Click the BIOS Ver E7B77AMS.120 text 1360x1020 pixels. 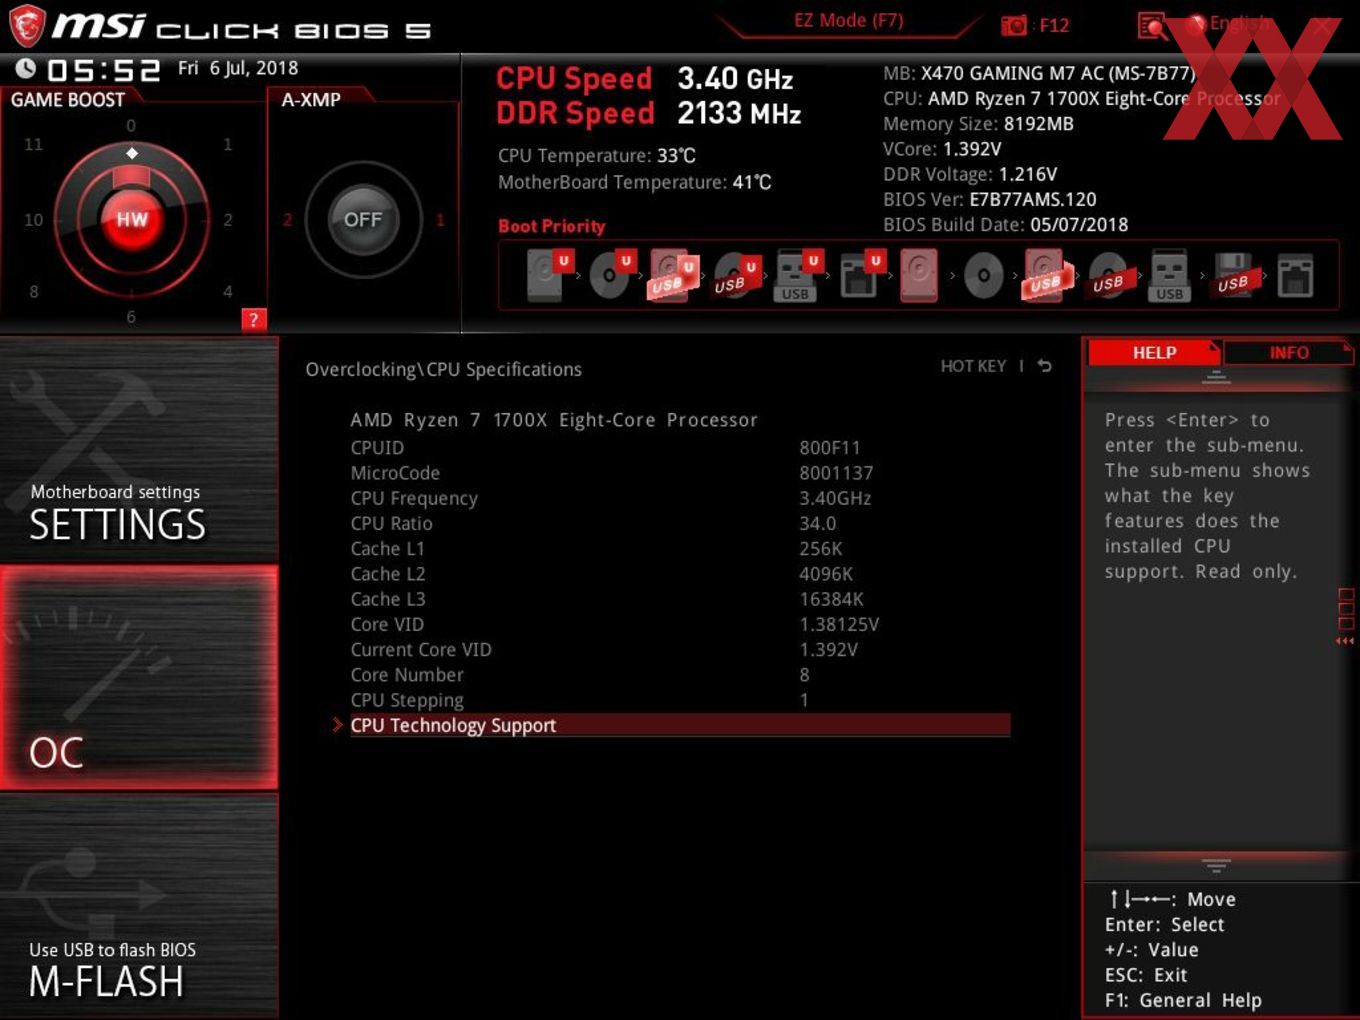[x=989, y=199]
